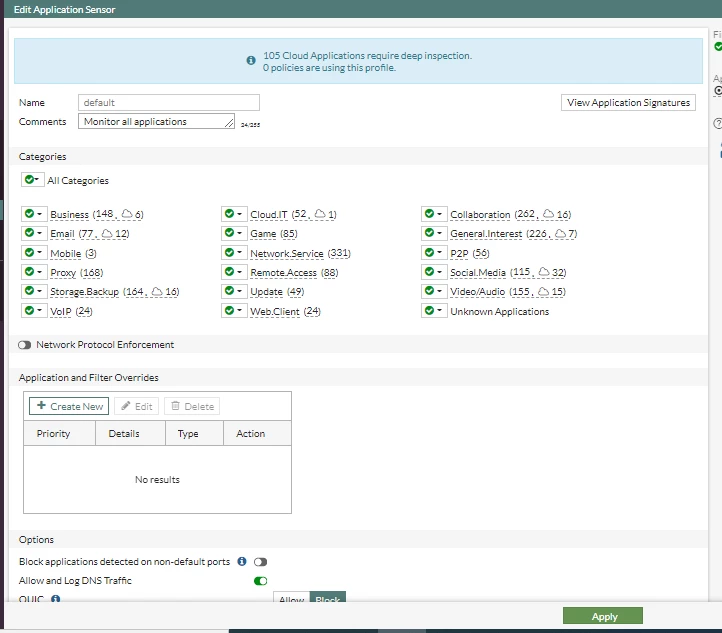Click Create New override button
This screenshot has height=633, width=722.
pyautogui.click(x=69, y=406)
